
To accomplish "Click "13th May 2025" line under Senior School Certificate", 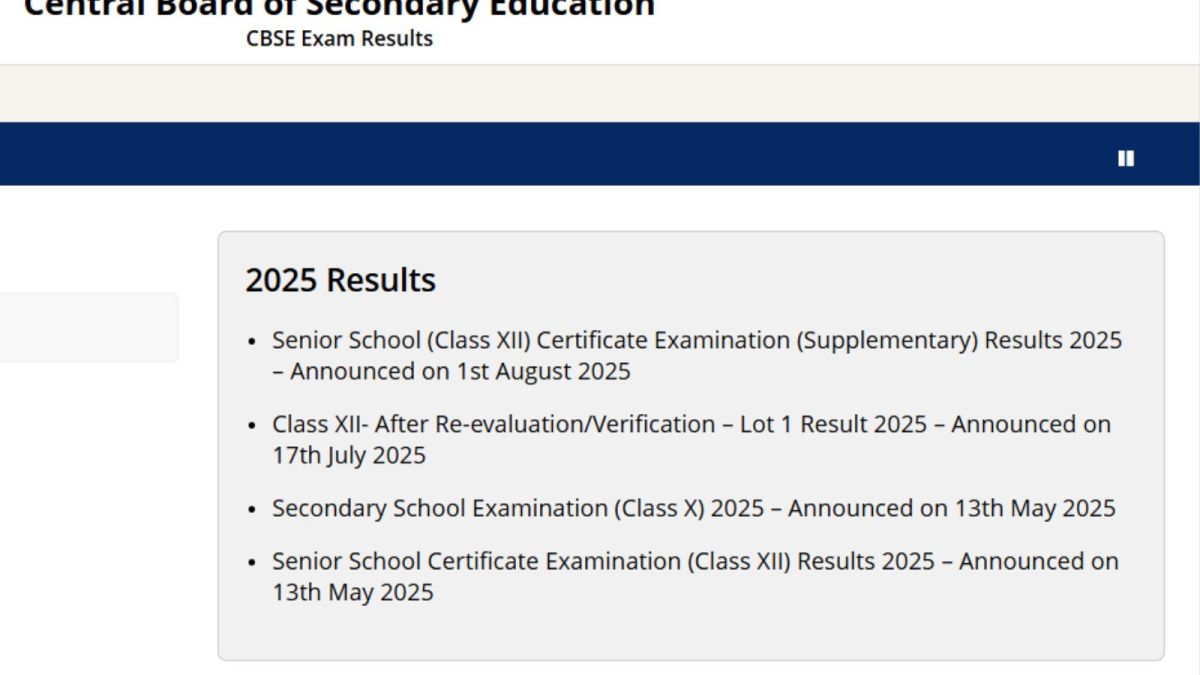I will tap(353, 593).
